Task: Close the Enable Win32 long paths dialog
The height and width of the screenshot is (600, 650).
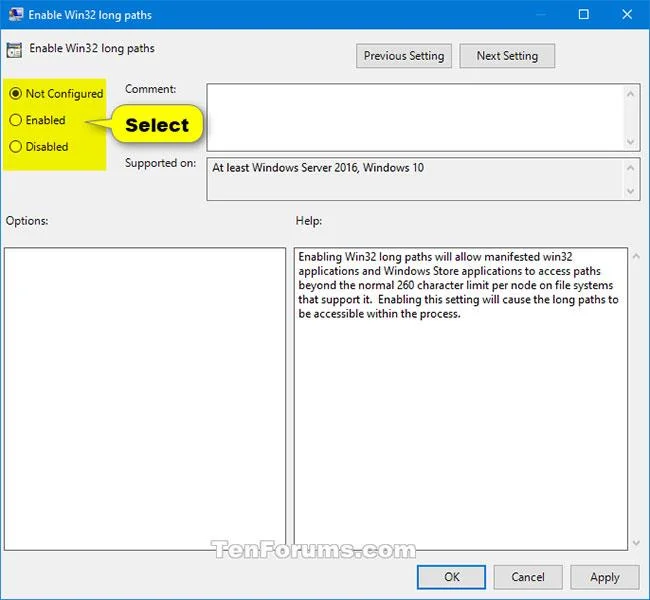Action: click(627, 15)
